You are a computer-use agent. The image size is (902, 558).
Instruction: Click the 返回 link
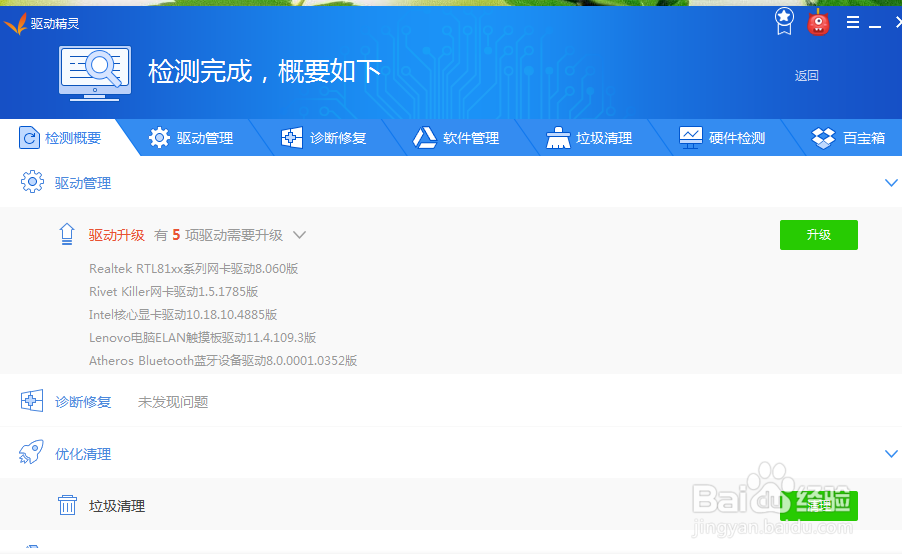coord(807,75)
